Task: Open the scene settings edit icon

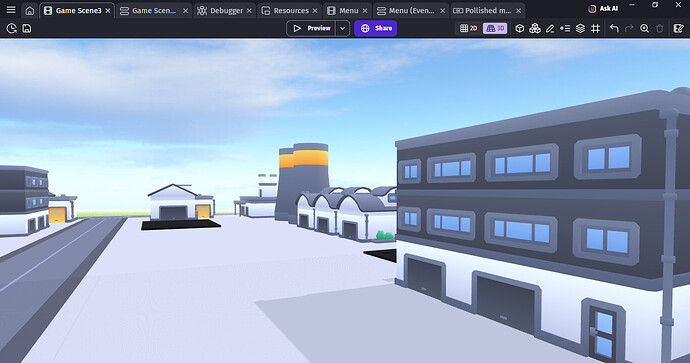Action: click(679, 29)
